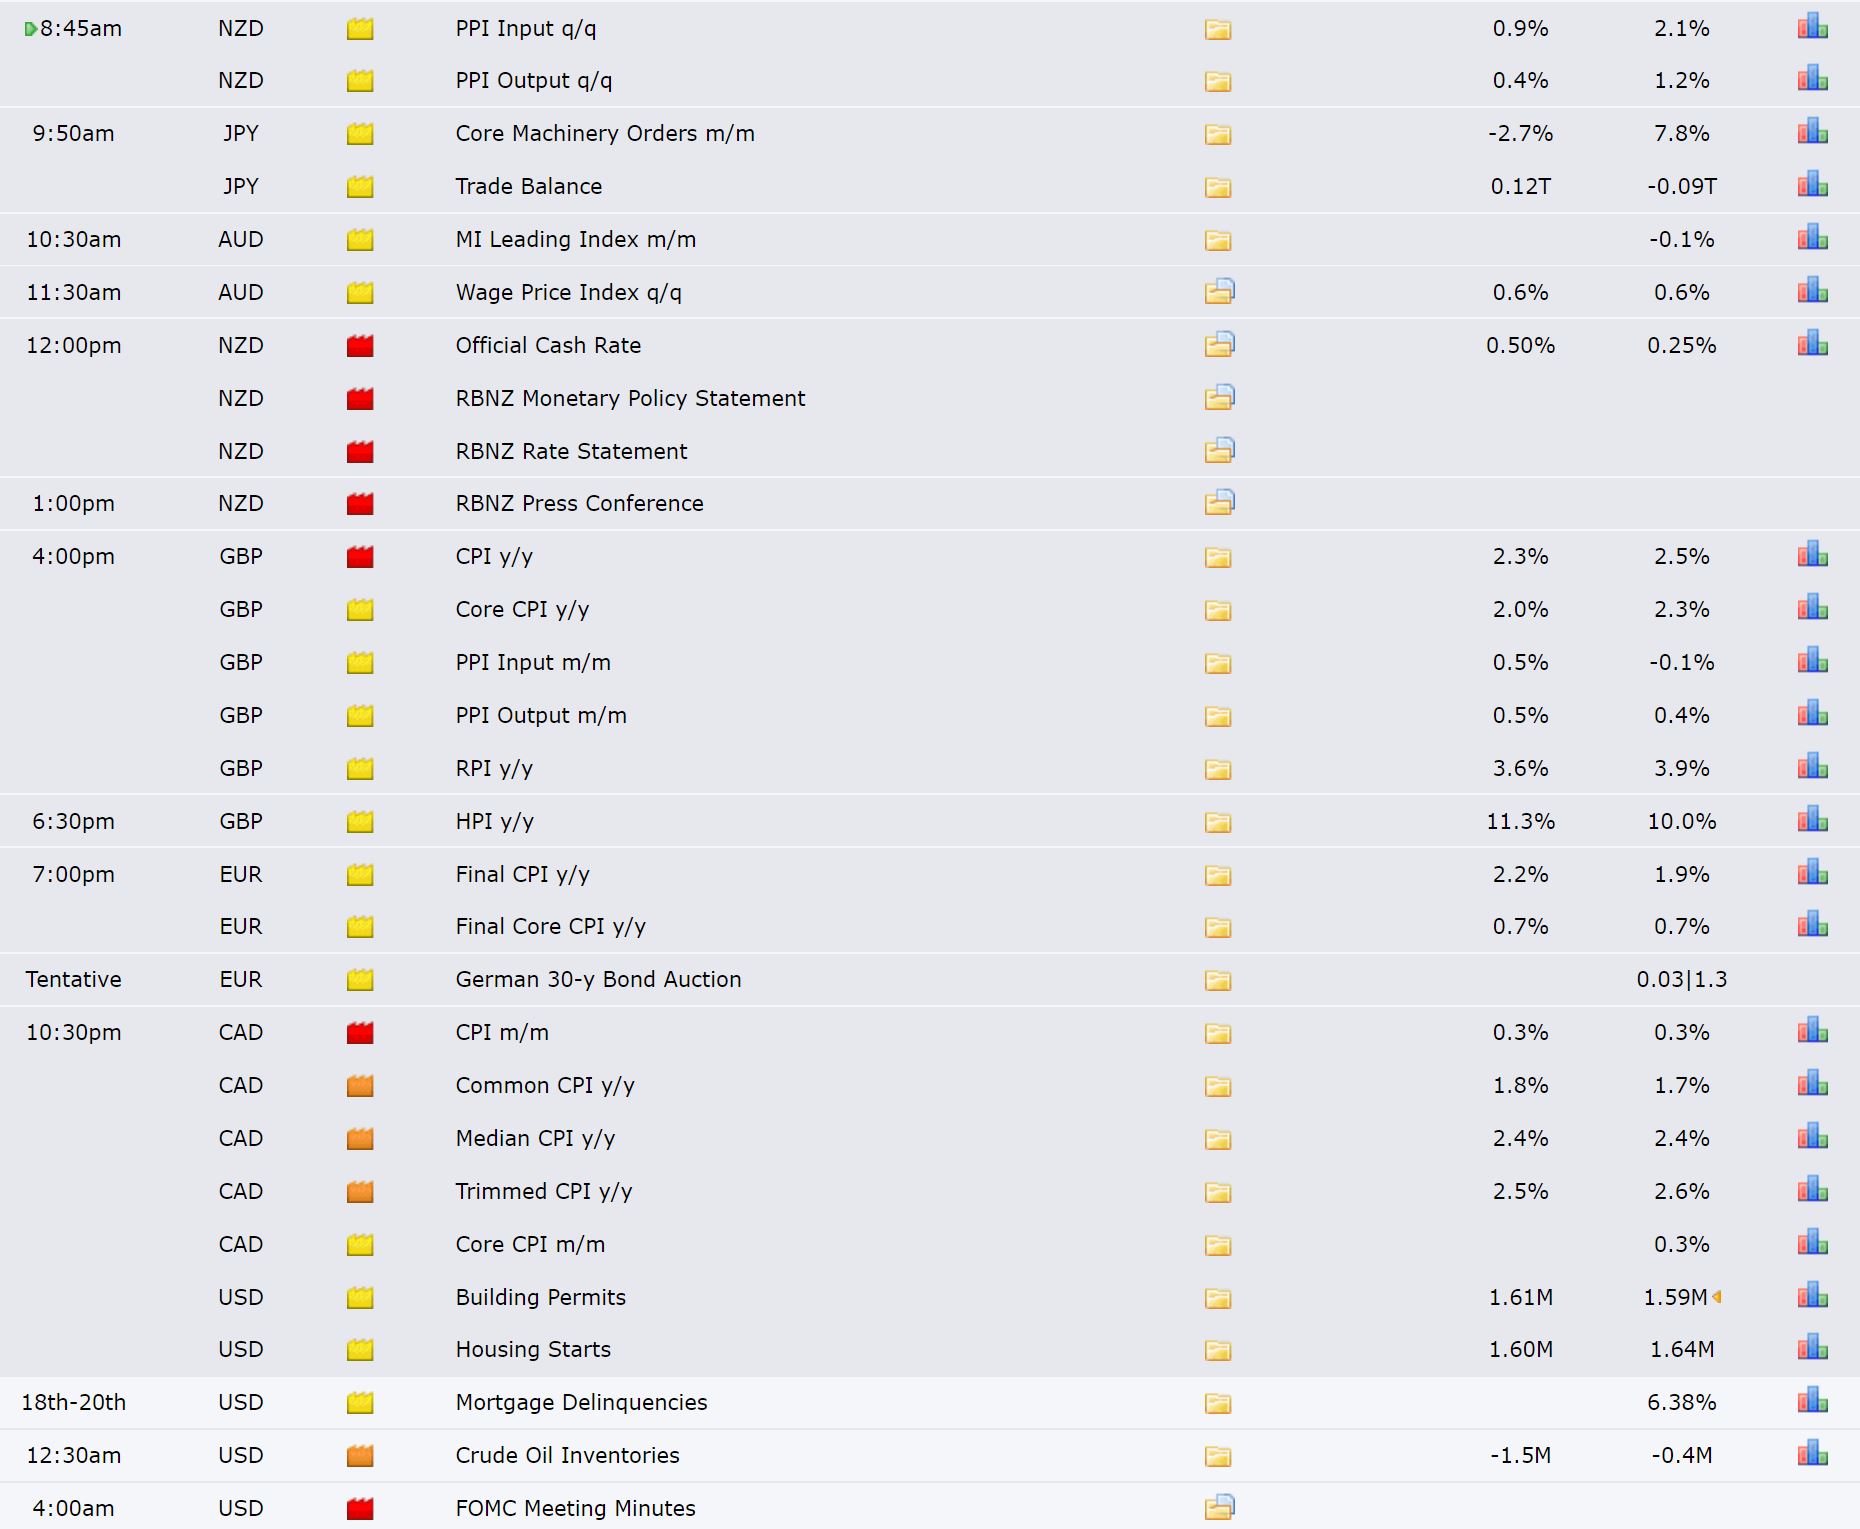
Task: Click the revised arrow beside 1.59M
Action: click(1717, 1296)
